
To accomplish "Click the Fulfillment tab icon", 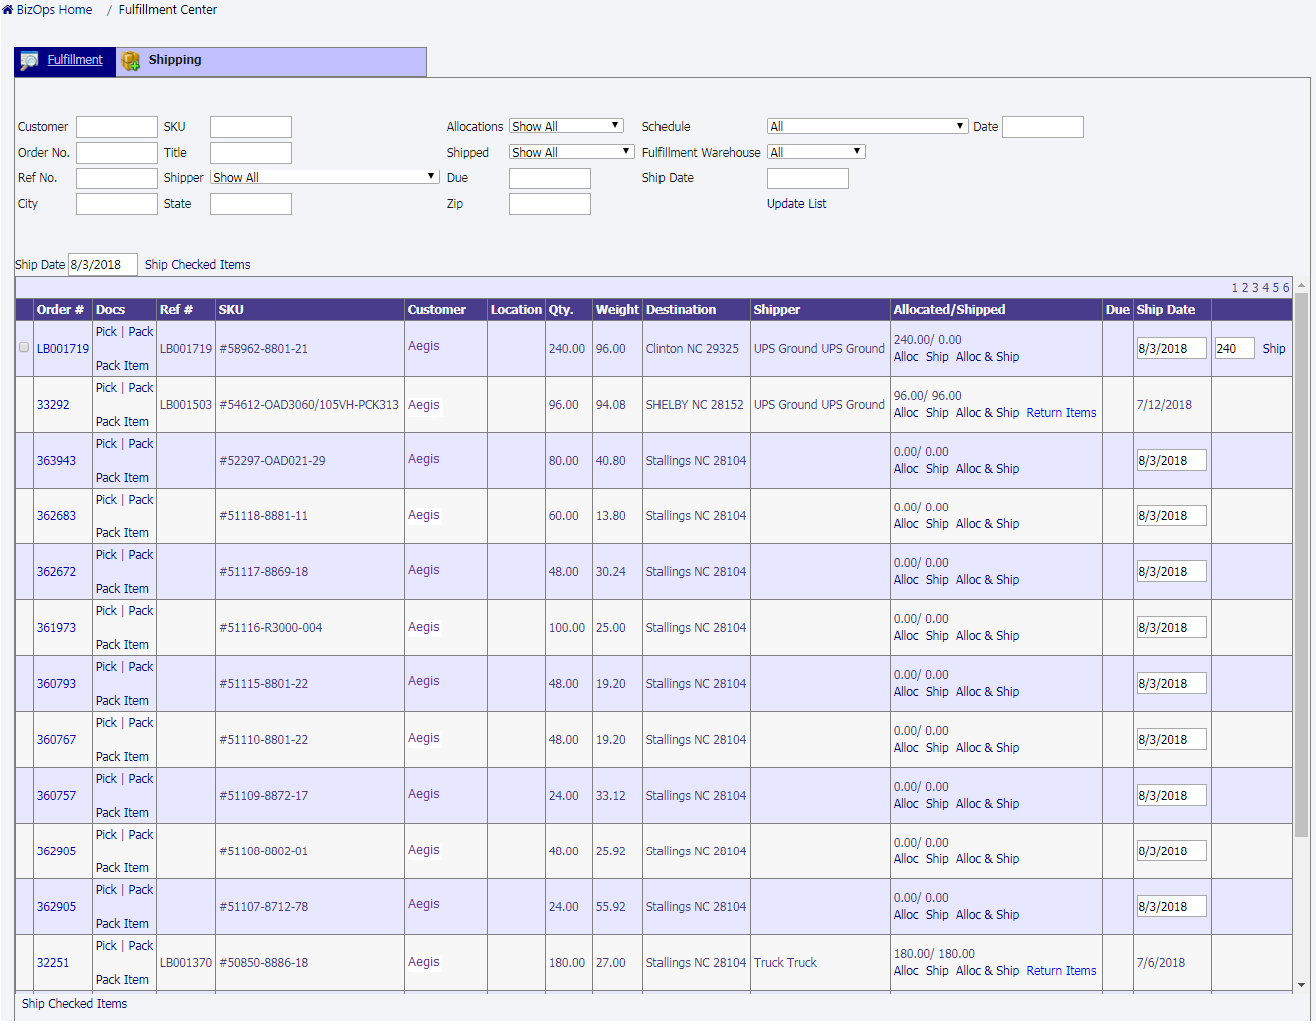I will [30, 61].
